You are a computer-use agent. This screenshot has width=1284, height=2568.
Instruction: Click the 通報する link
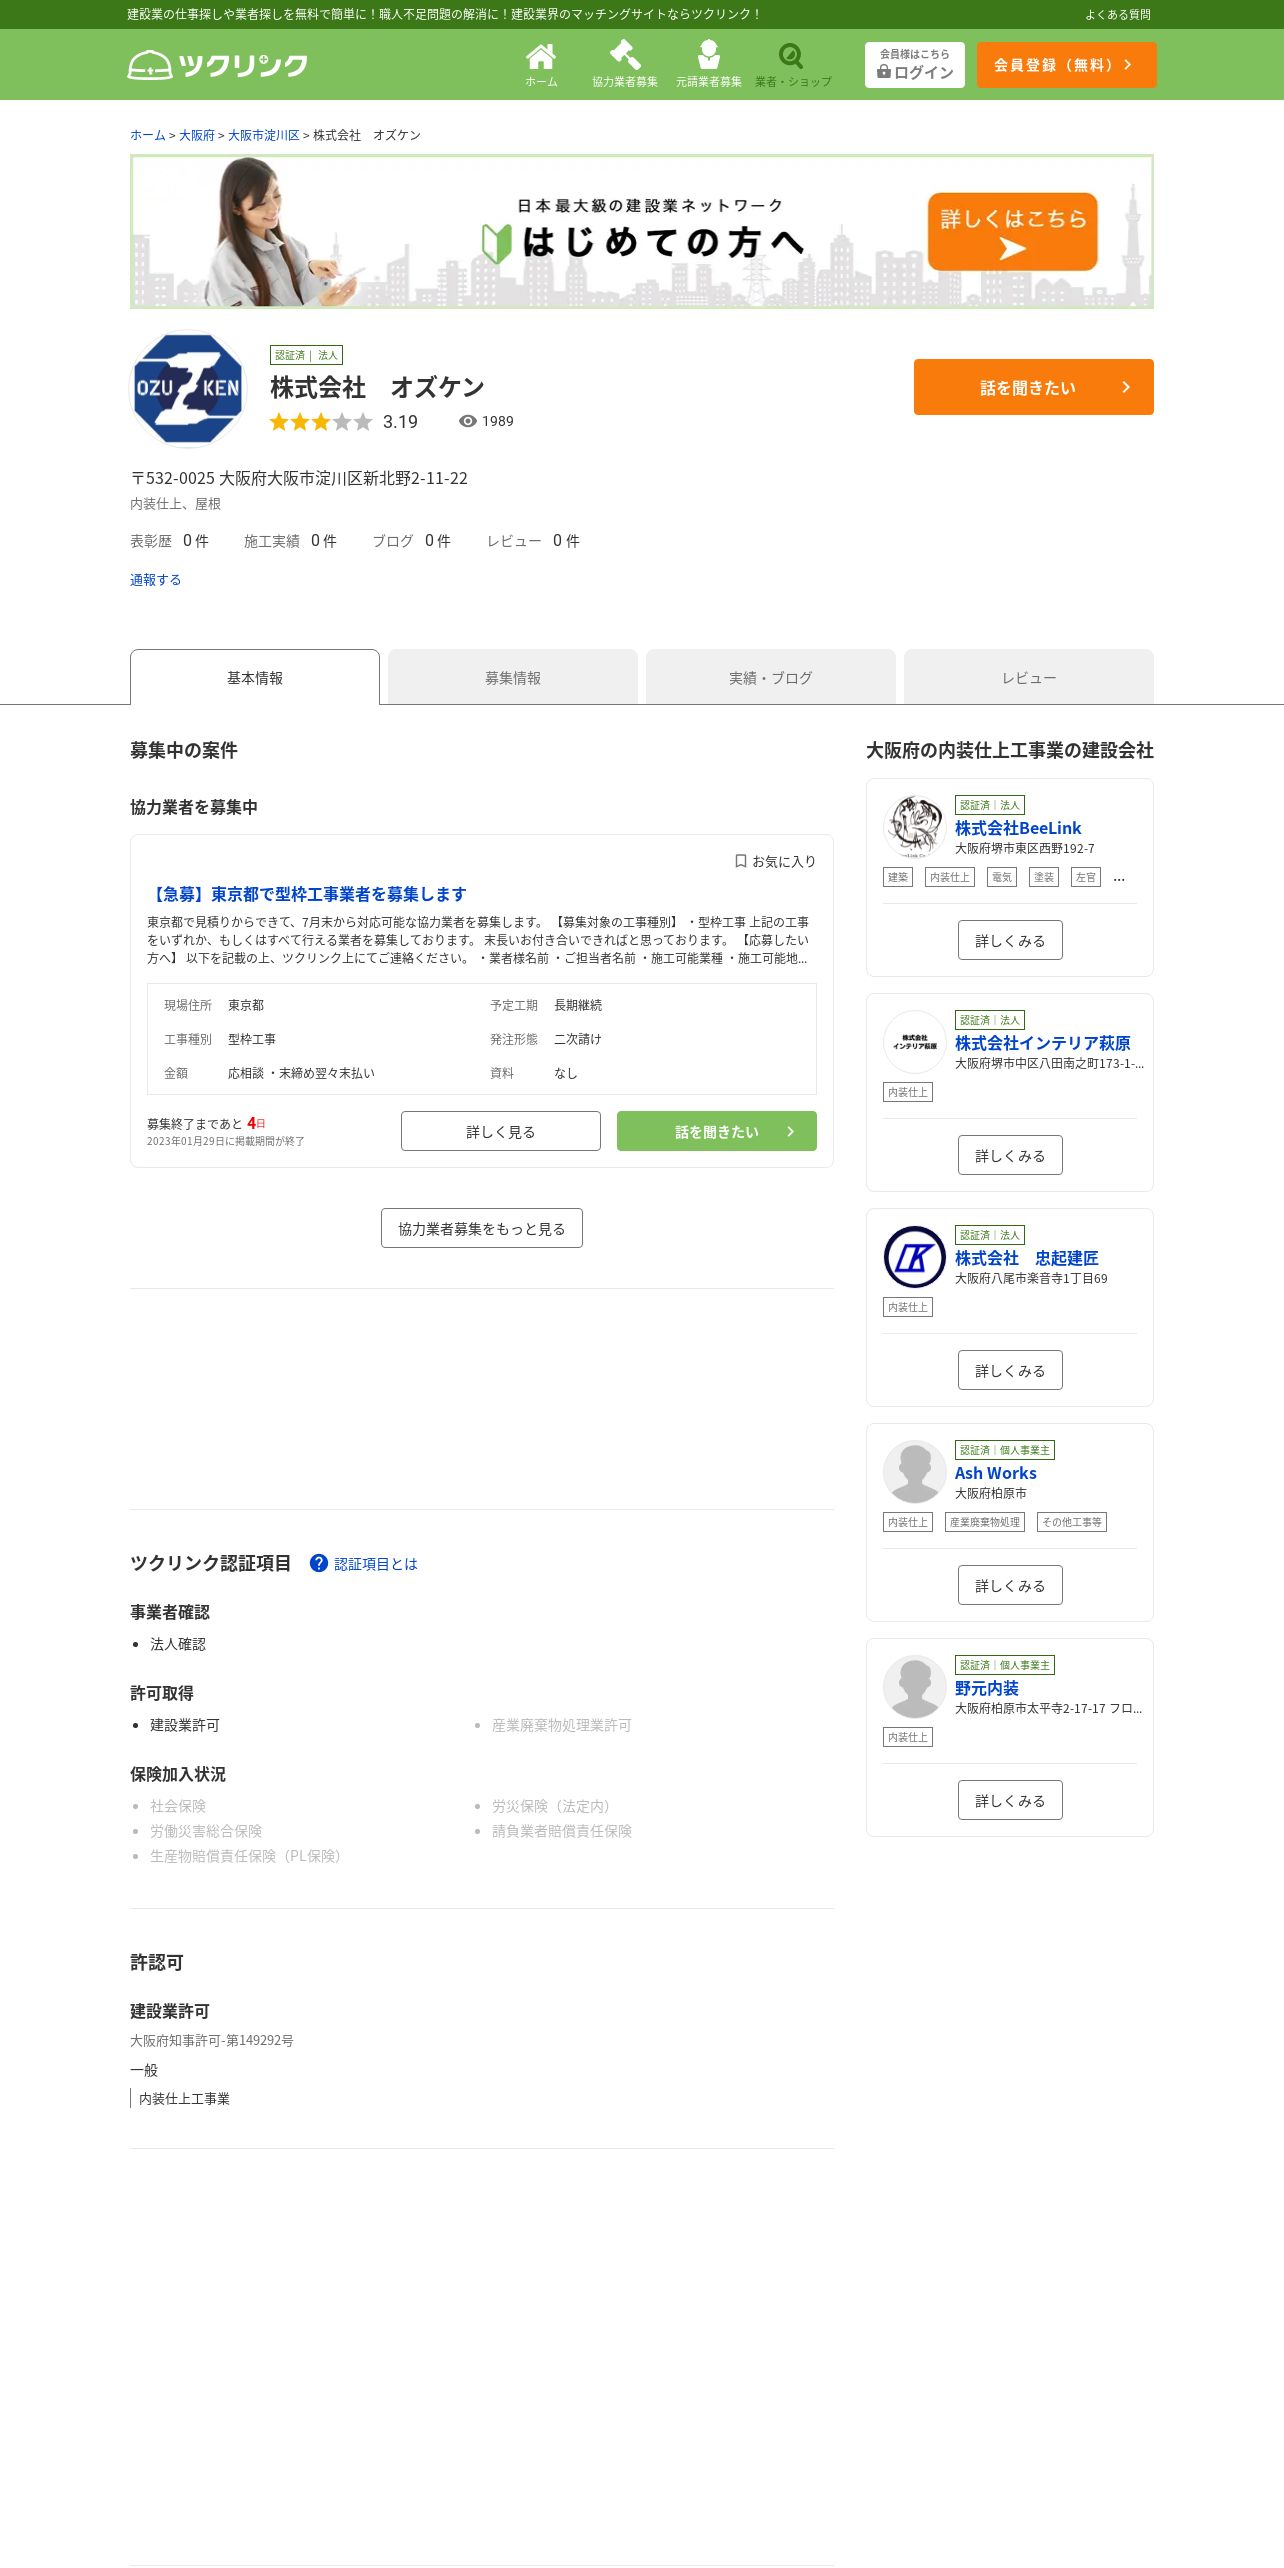tap(155, 580)
